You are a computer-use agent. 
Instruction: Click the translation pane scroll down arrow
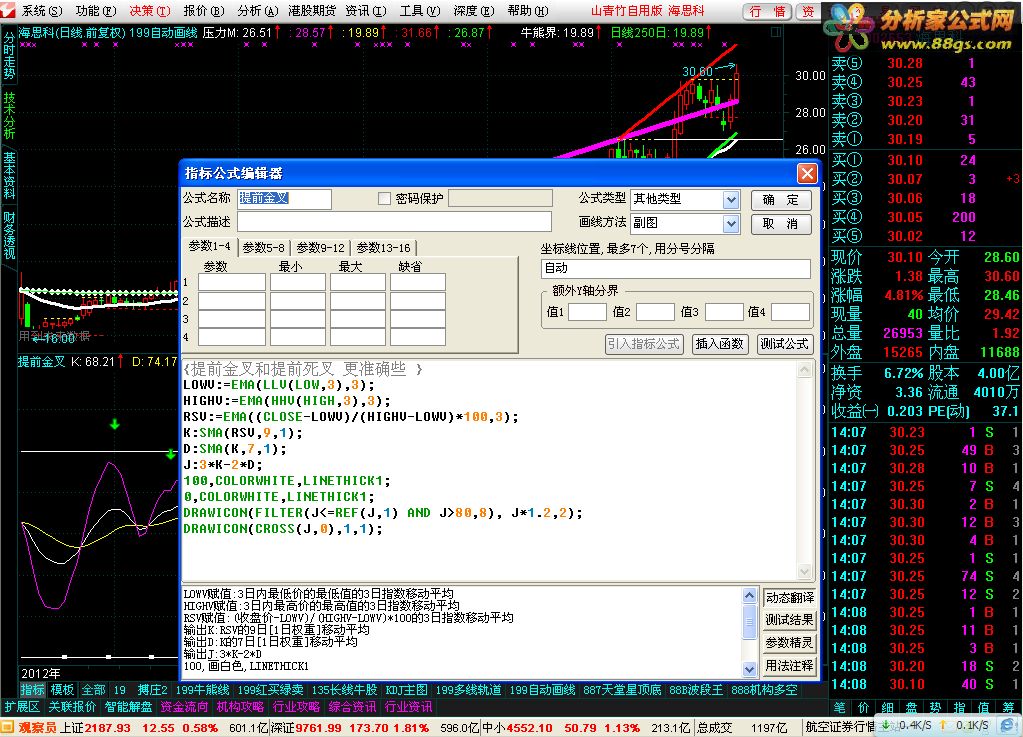point(749,669)
